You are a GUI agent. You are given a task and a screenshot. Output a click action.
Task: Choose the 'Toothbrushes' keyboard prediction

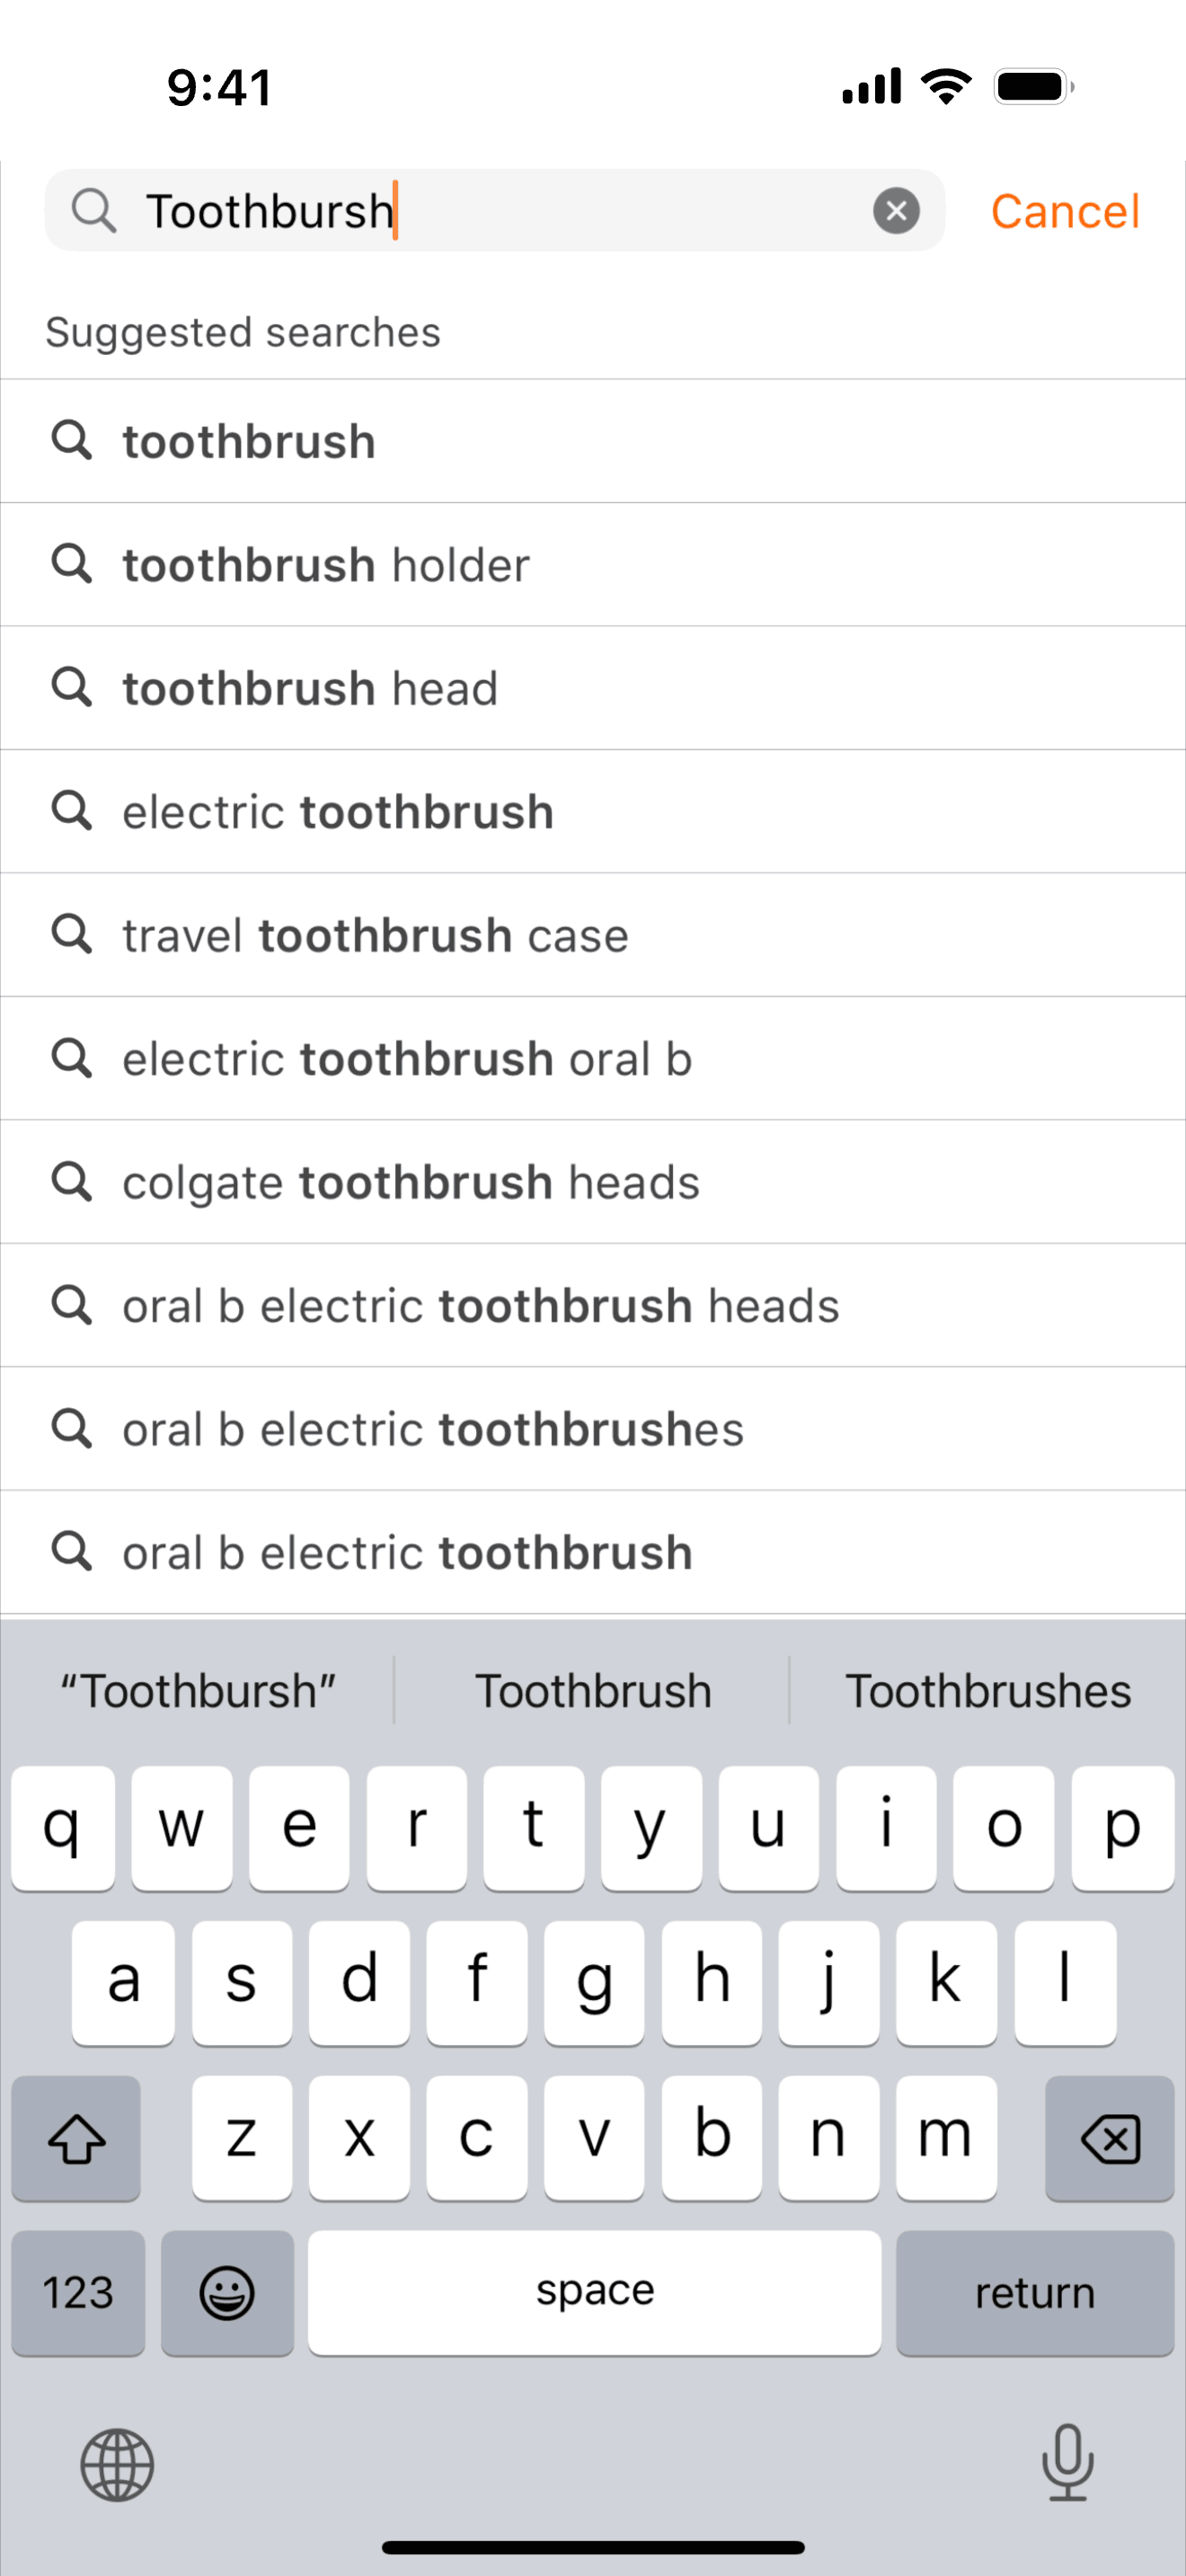(x=988, y=1691)
